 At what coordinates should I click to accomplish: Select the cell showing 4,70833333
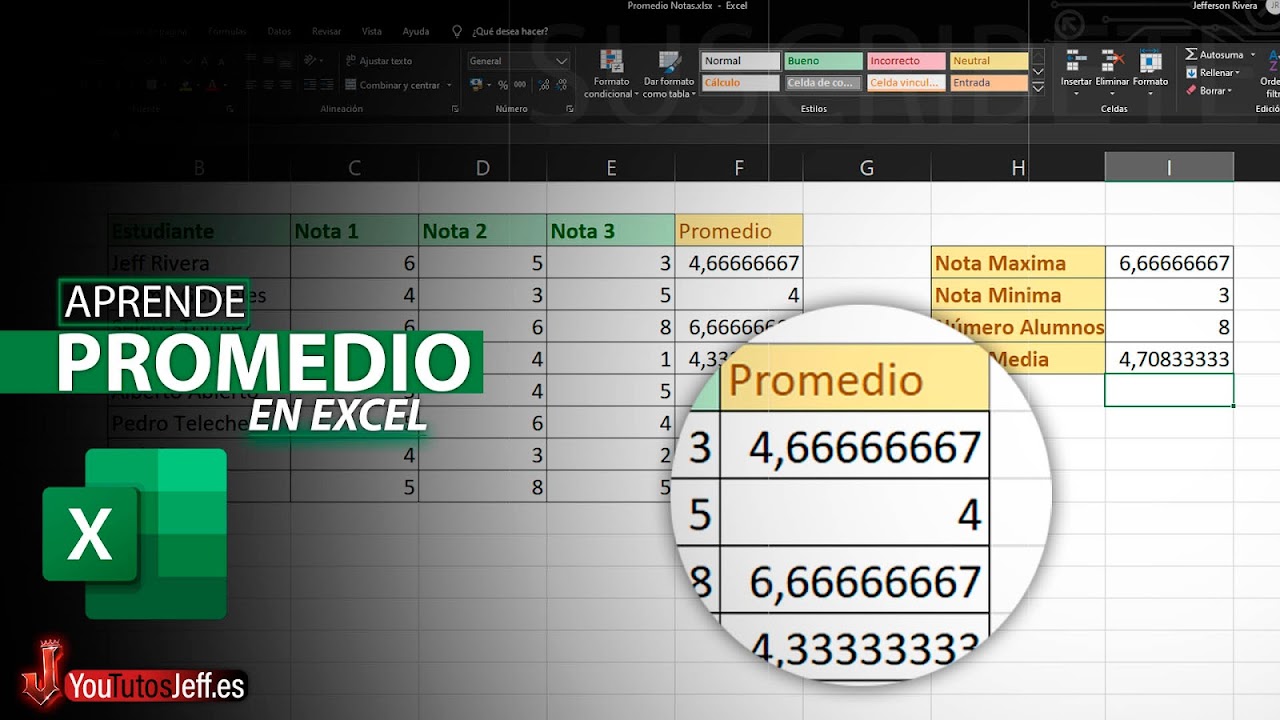click(x=1169, y=359)
